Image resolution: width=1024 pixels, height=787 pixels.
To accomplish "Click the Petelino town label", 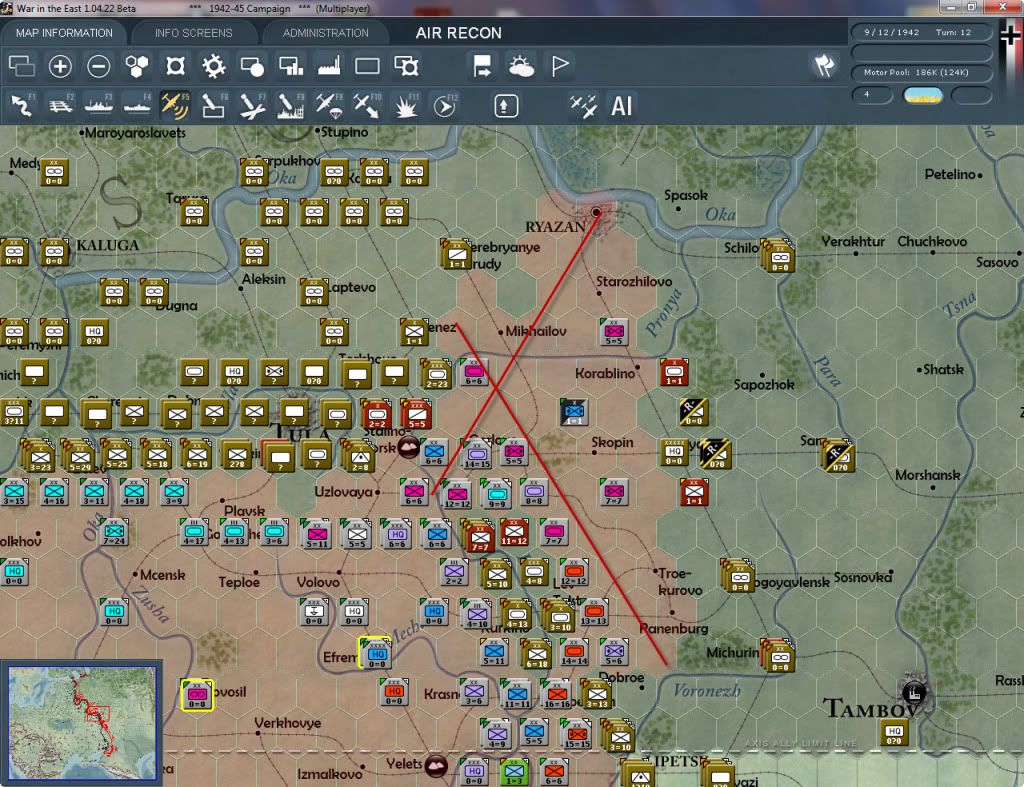I will click(x=950, y=174).
